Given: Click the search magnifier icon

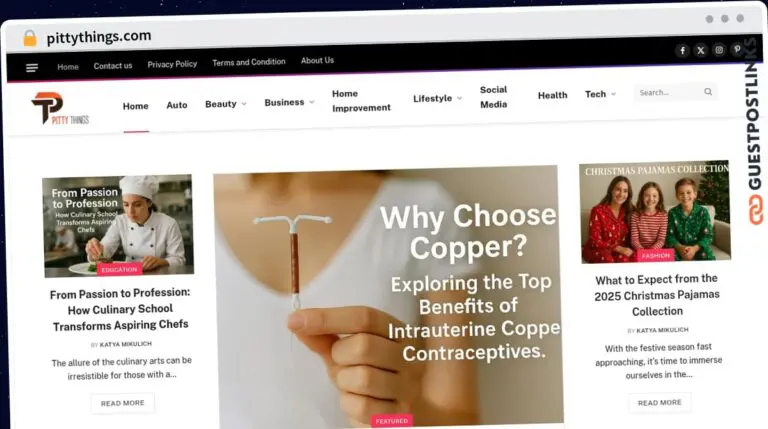Looking at the screenshot, I should click(x=708, y=92).
